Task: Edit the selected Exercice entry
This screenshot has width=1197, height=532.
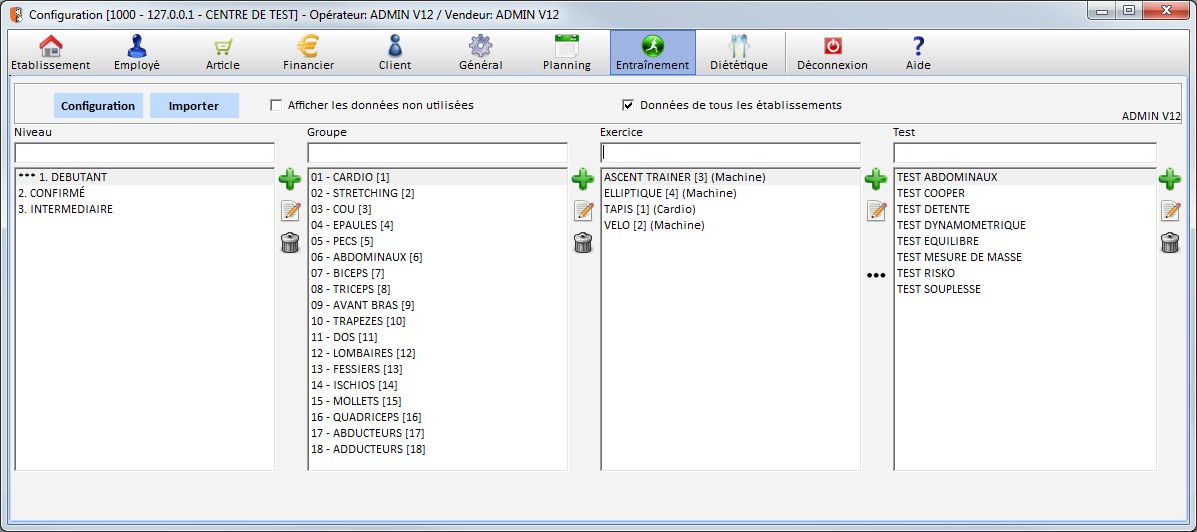Action: point(876,211)
